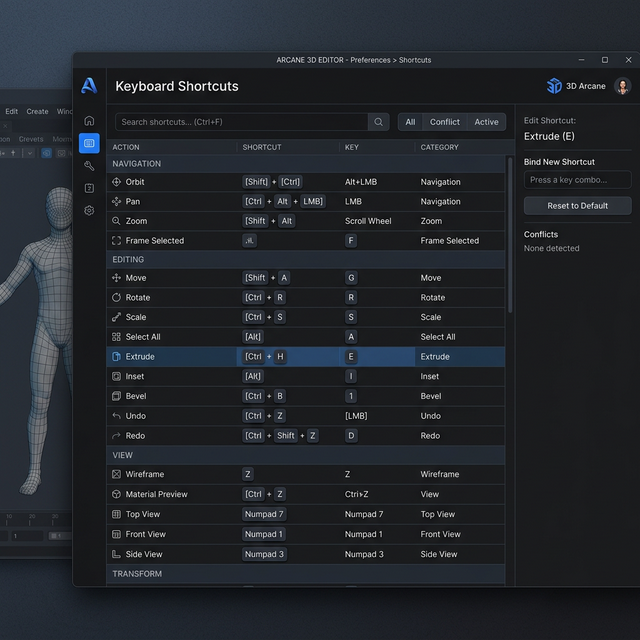Click the Arcane logo in the sidebar

pyautogui.click(x=89, y=86)
